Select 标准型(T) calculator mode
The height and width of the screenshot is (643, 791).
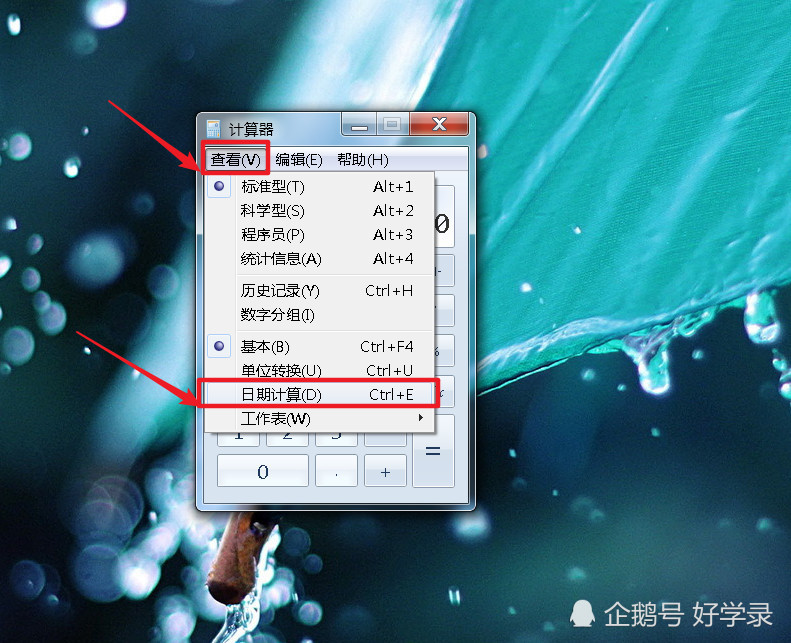coord(320,187)
